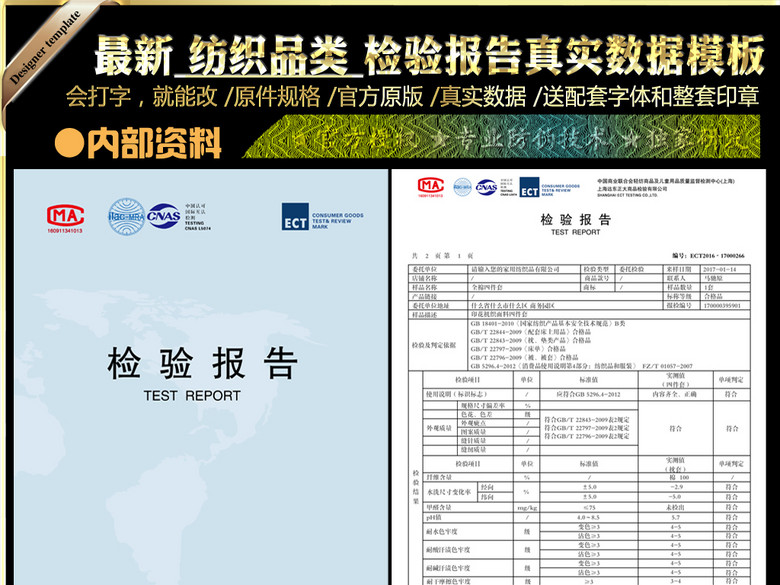Click the ECT logo in the report header
The width and height of the screenshot is (780, 585).
click(529, 187)
